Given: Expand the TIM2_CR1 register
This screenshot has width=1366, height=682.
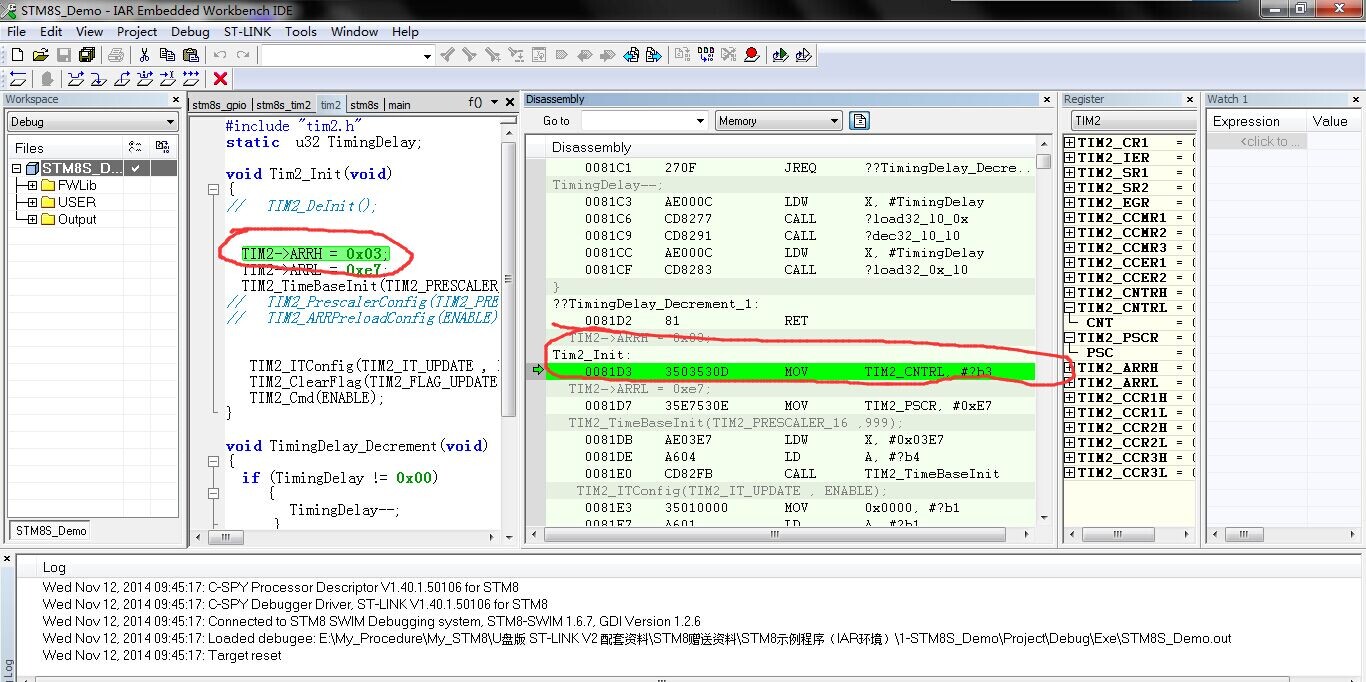Looking at the screenshot, I should [x=1070, y=143].
